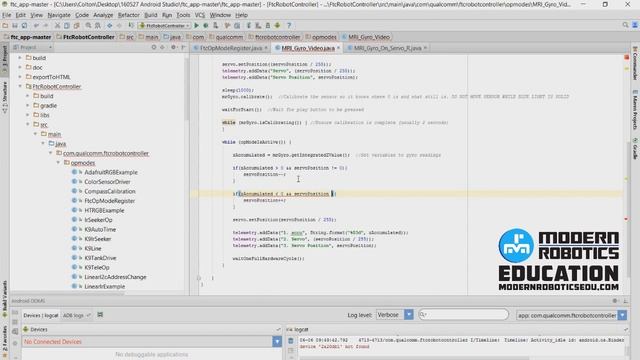Select ColorSensorDriver class in tree

[107, 182]
